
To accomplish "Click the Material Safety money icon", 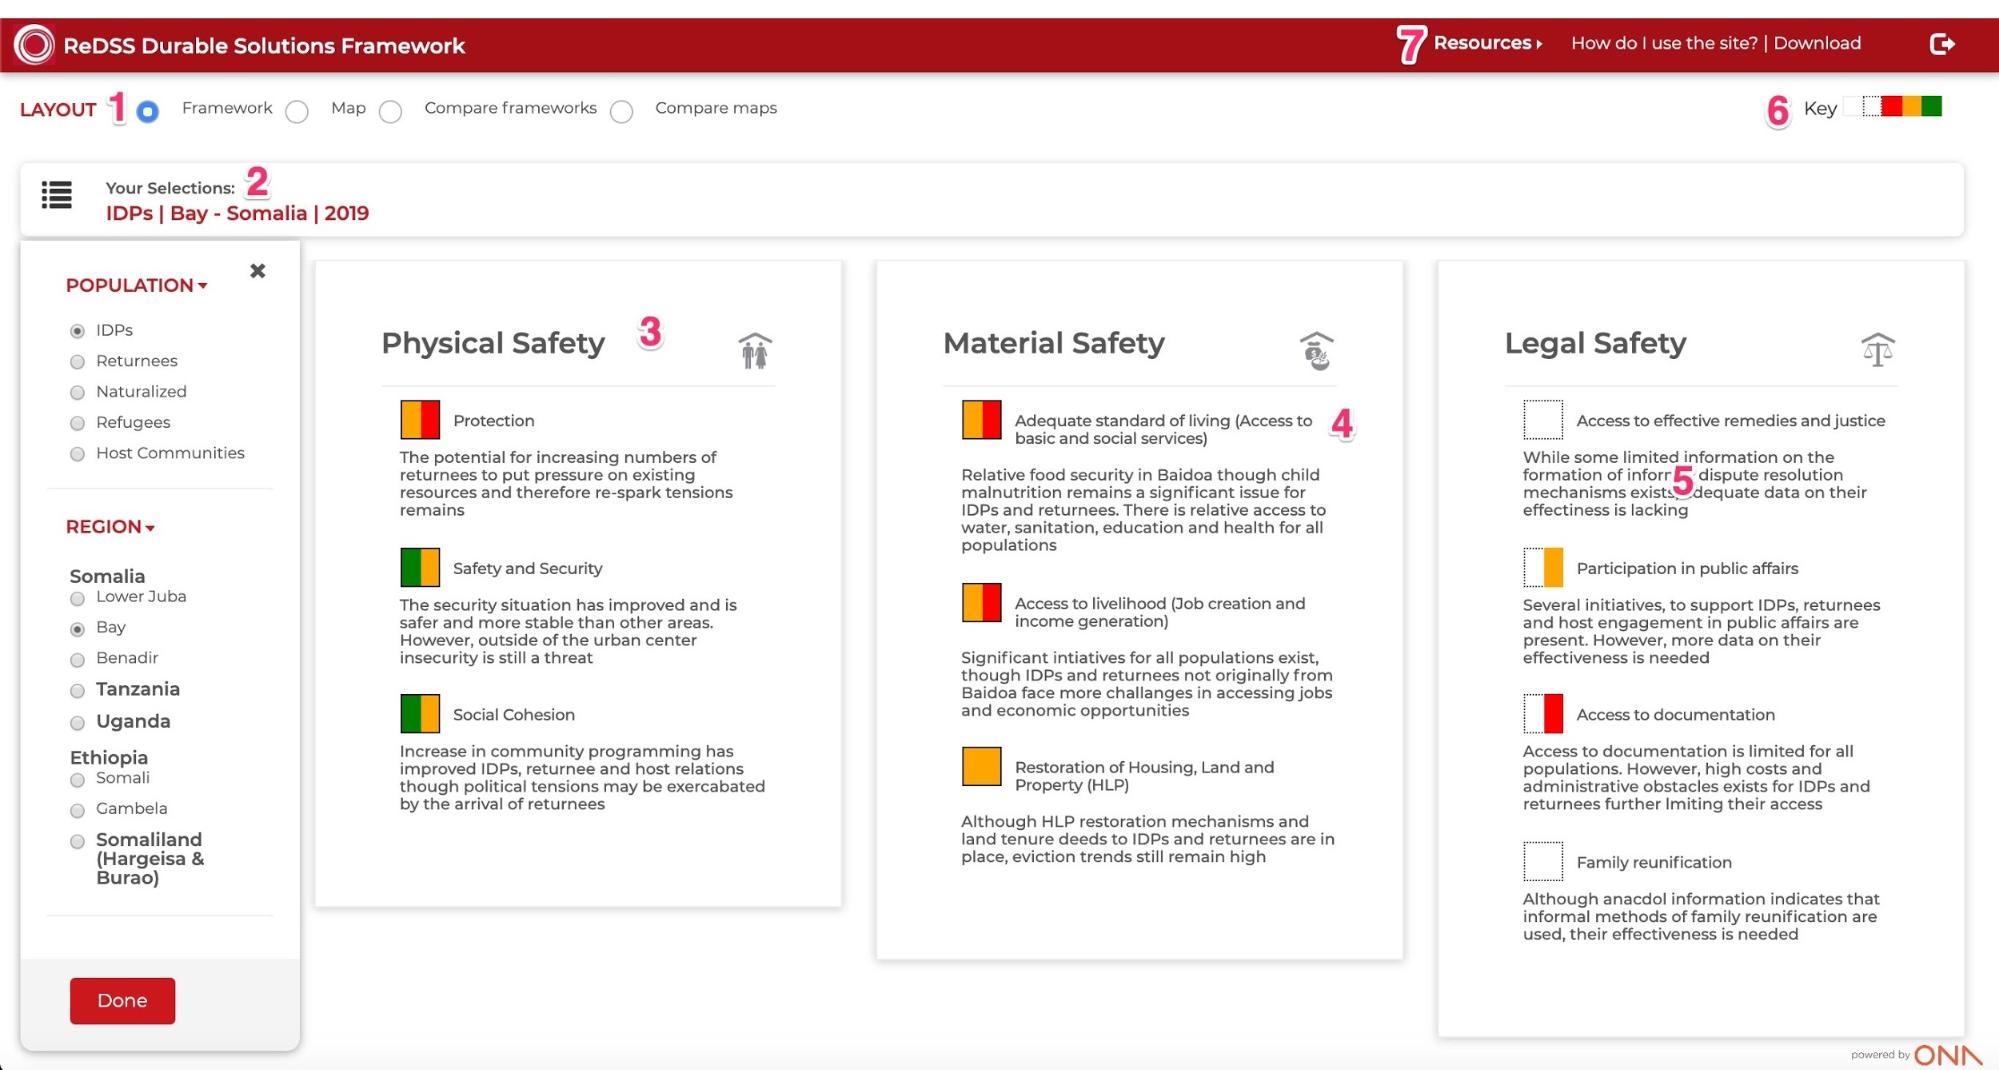I will click(x=1317, y=351).
